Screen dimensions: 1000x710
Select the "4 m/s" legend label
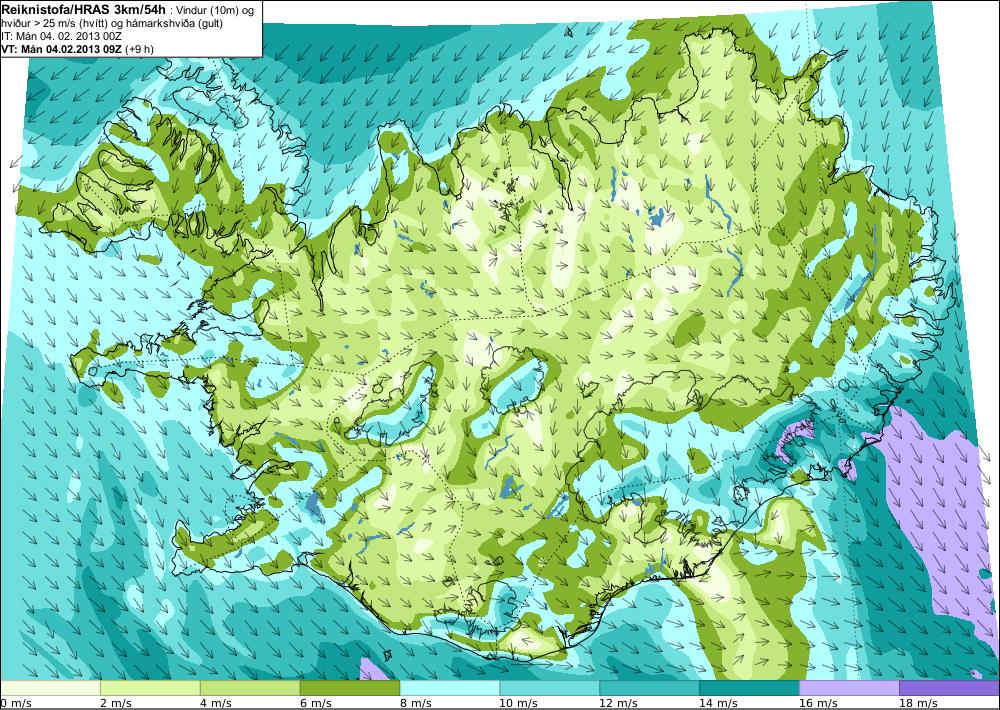pos(216,703)
